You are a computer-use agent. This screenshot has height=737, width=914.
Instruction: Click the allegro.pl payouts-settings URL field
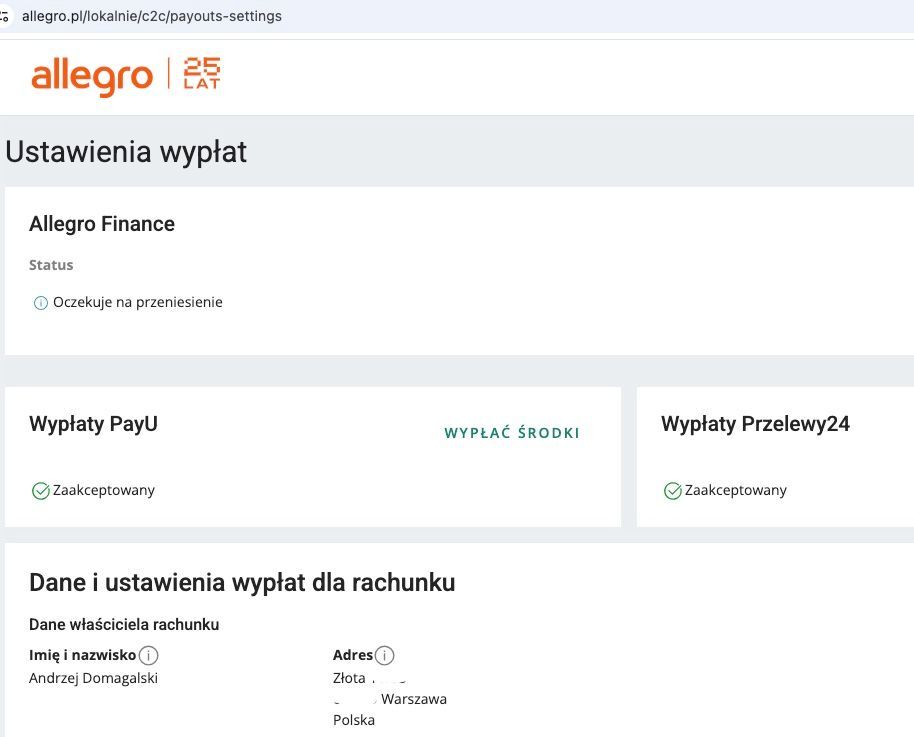pos(152,16)
